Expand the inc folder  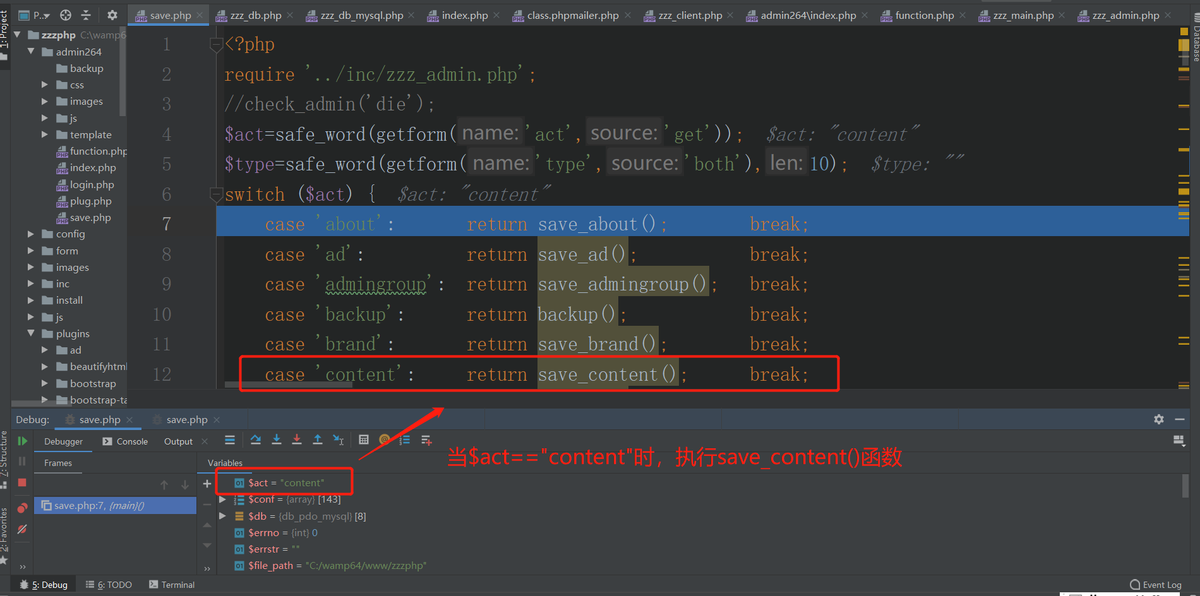click(x=33, y=284)
